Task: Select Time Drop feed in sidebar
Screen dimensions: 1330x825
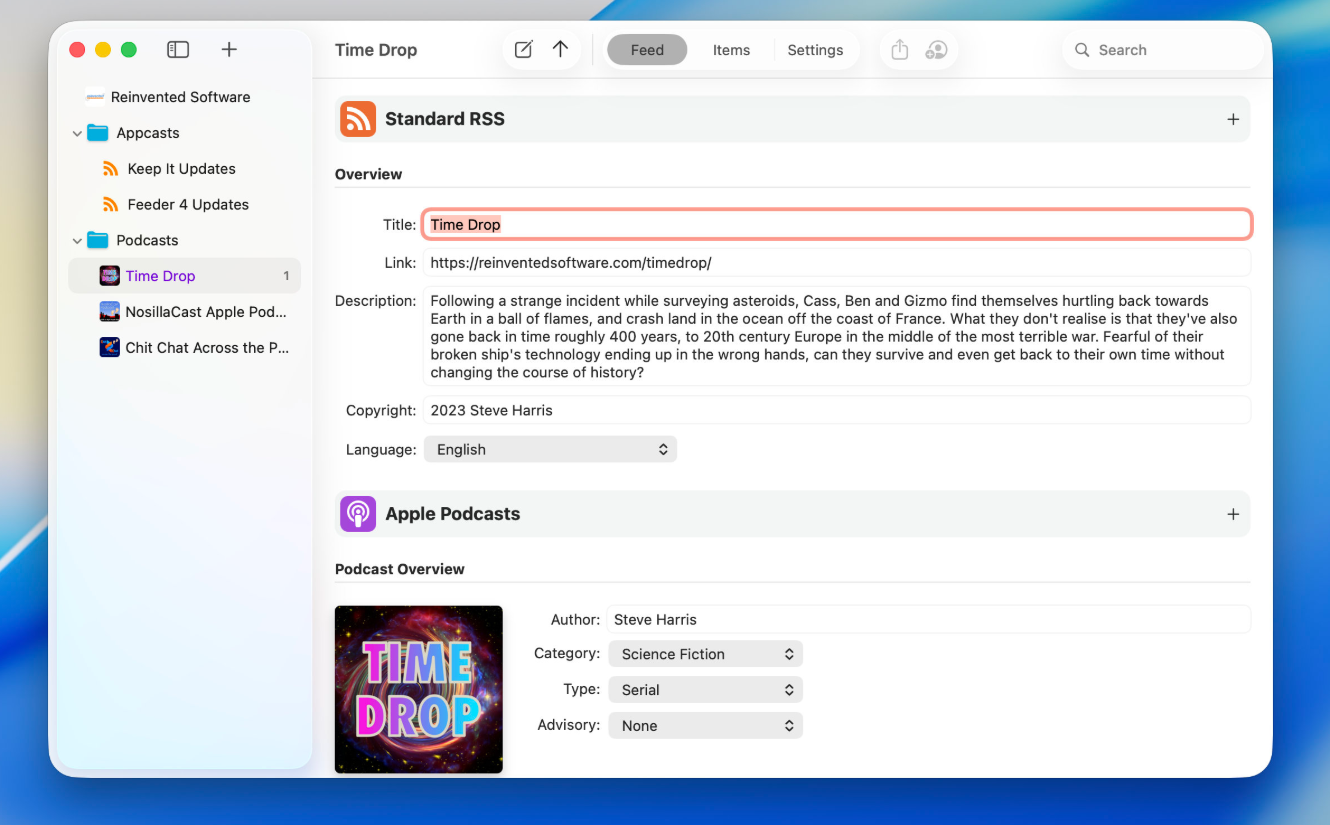Action: pyautogui.click(x=184, y=276)
